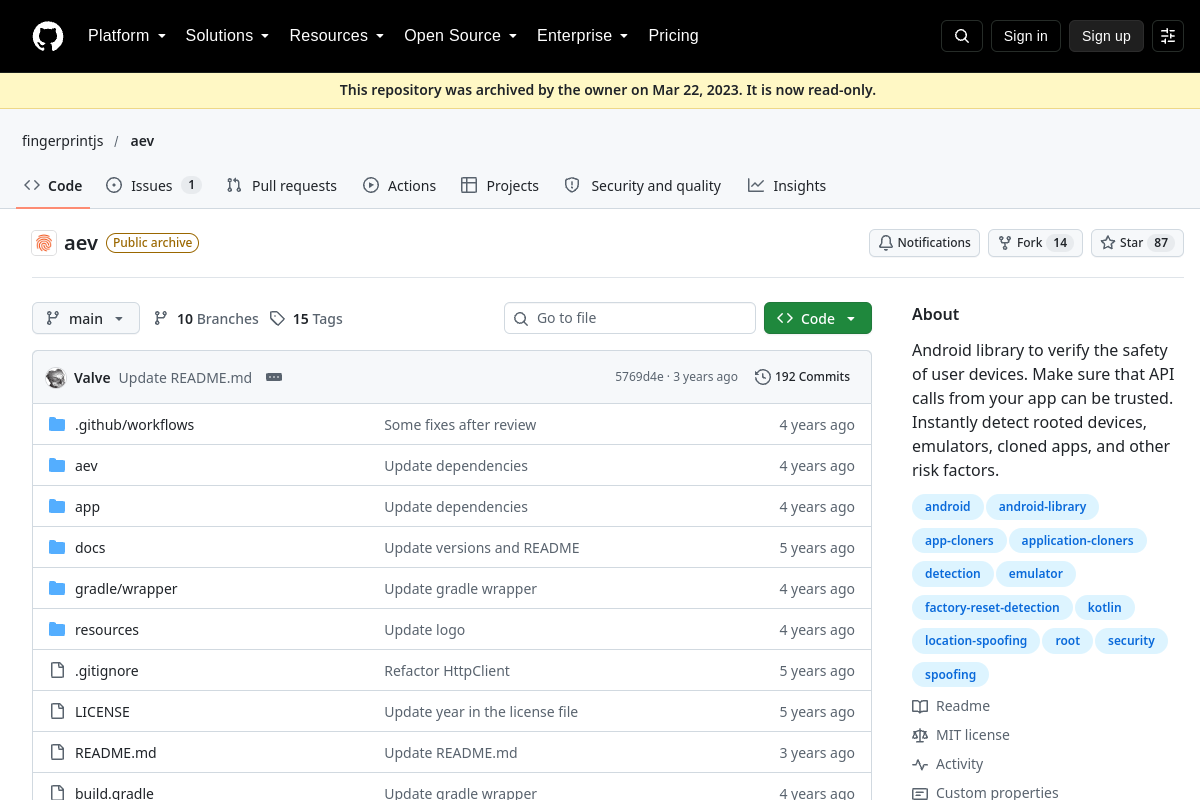Open the Pricing page
1200x800 pixels.
[x=674, y=36]
